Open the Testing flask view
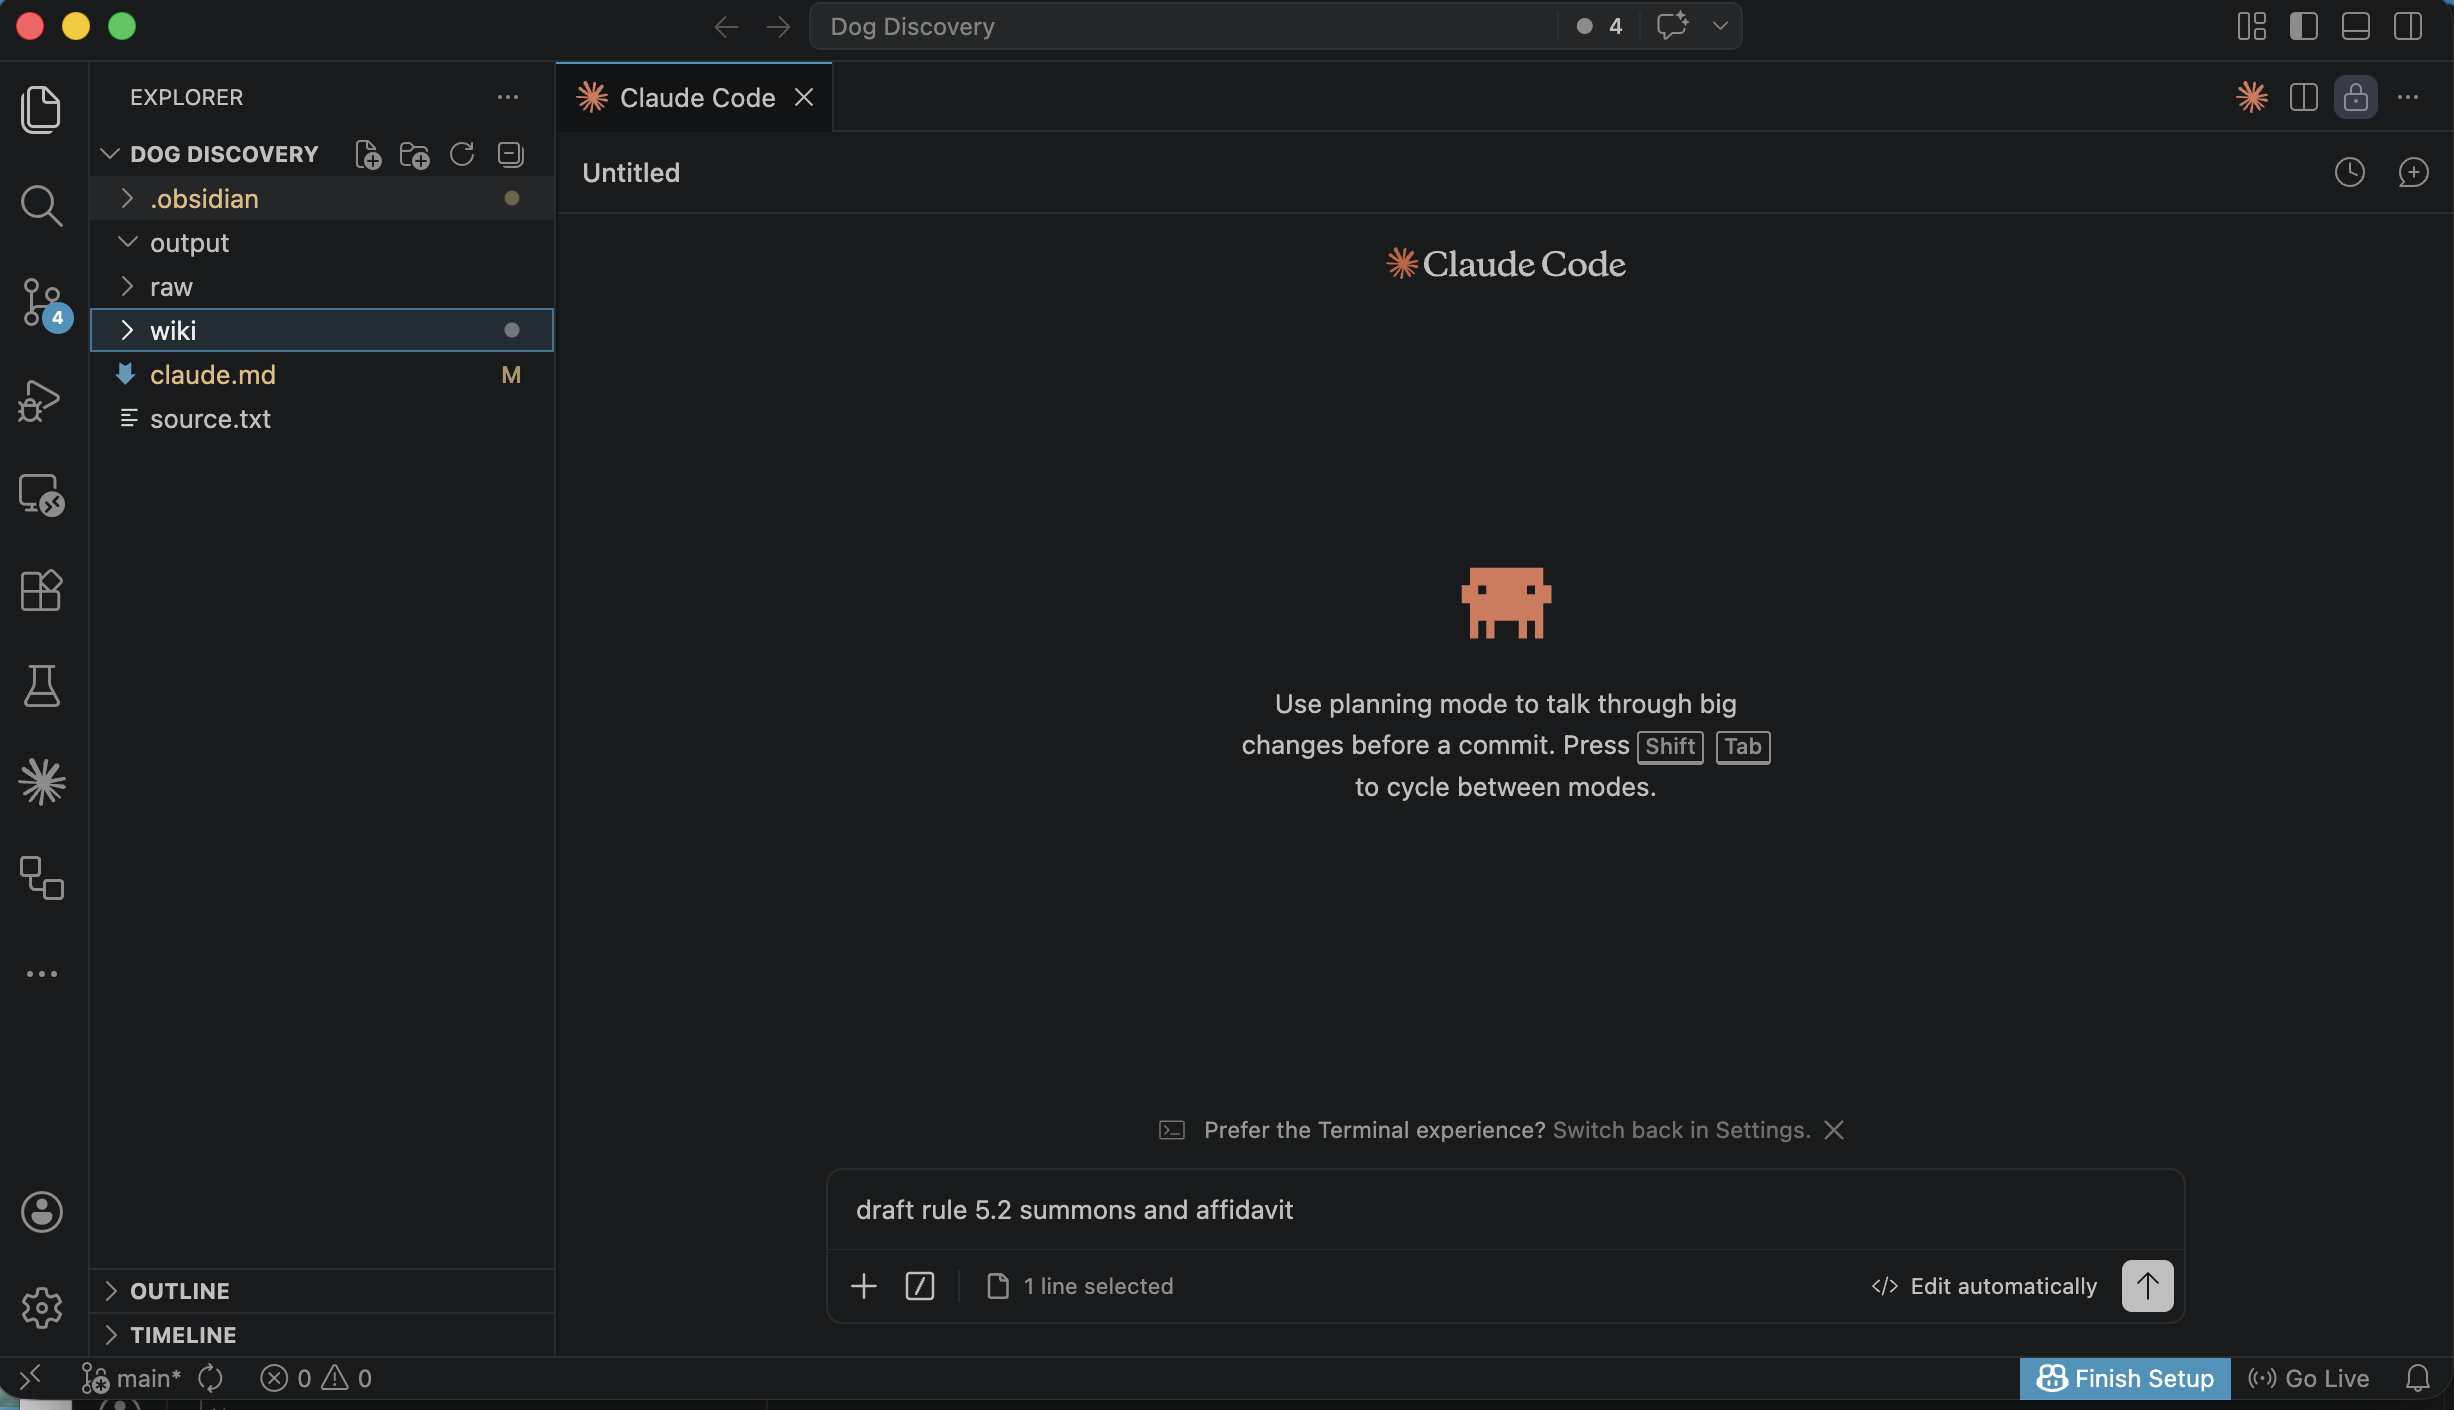This screenshot has width=2454, height=1410. (41, 686)
